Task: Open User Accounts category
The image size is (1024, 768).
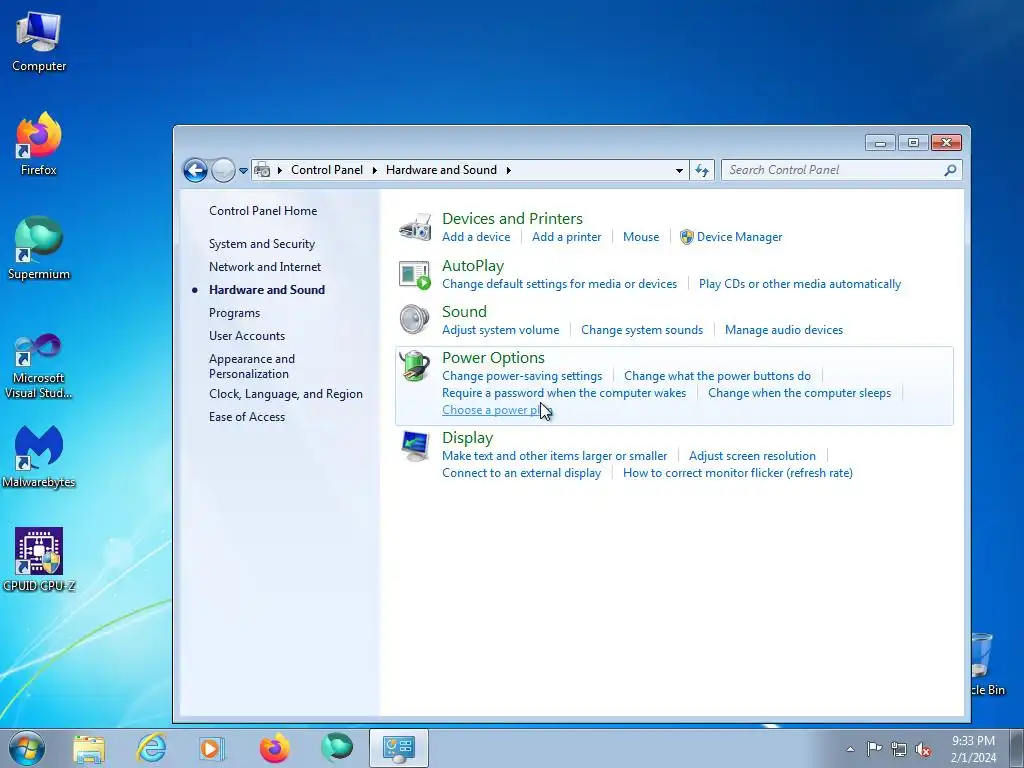Action: [x=247, y=336]
